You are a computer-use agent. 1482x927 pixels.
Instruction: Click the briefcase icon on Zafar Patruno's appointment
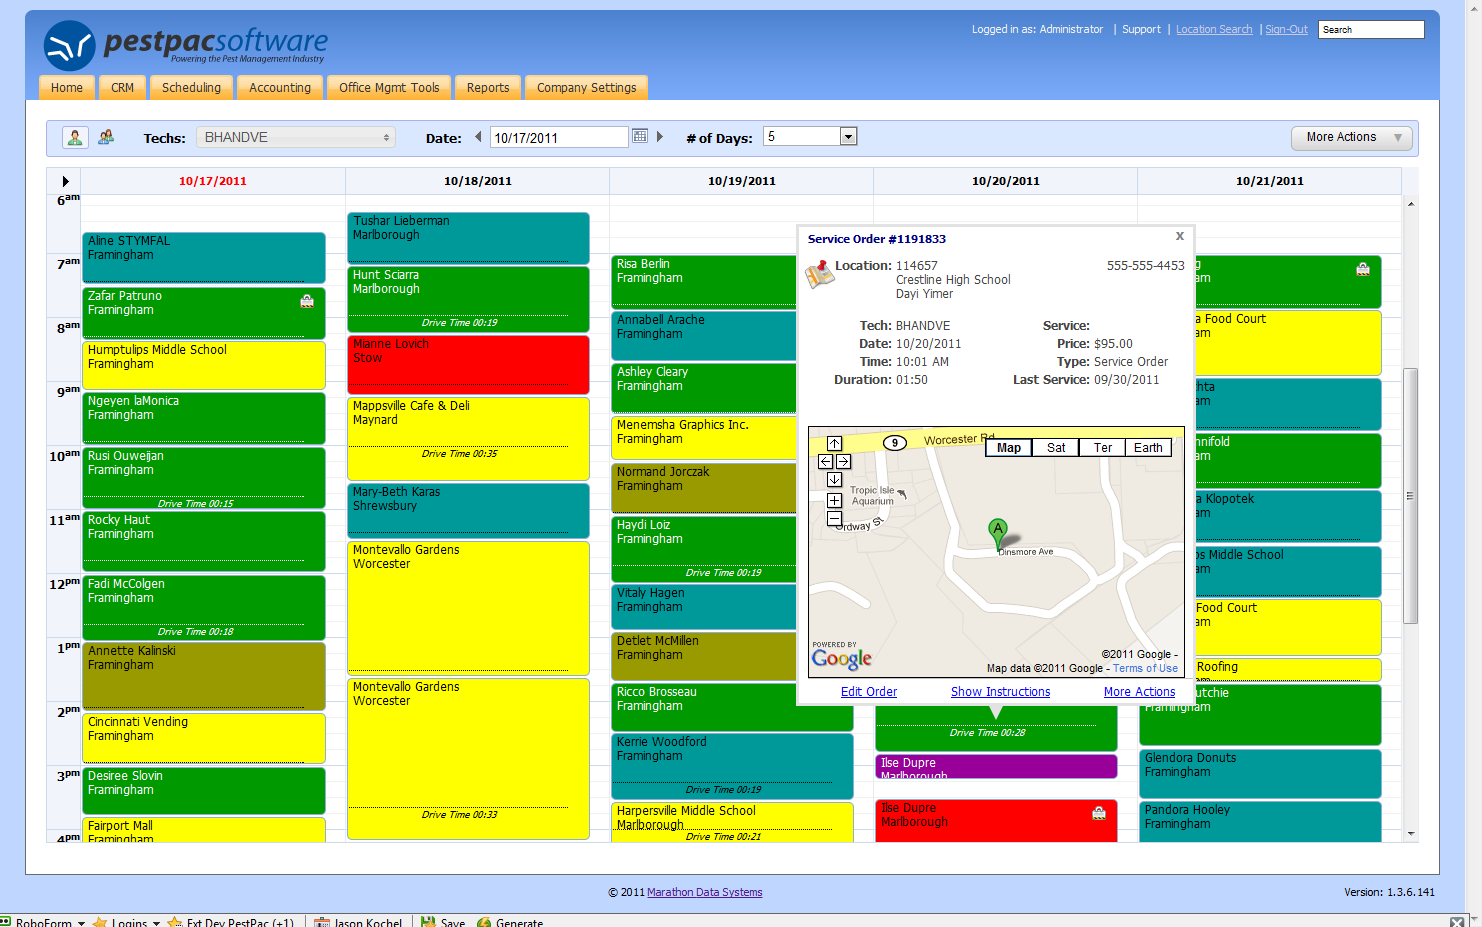tap(307, 301)
